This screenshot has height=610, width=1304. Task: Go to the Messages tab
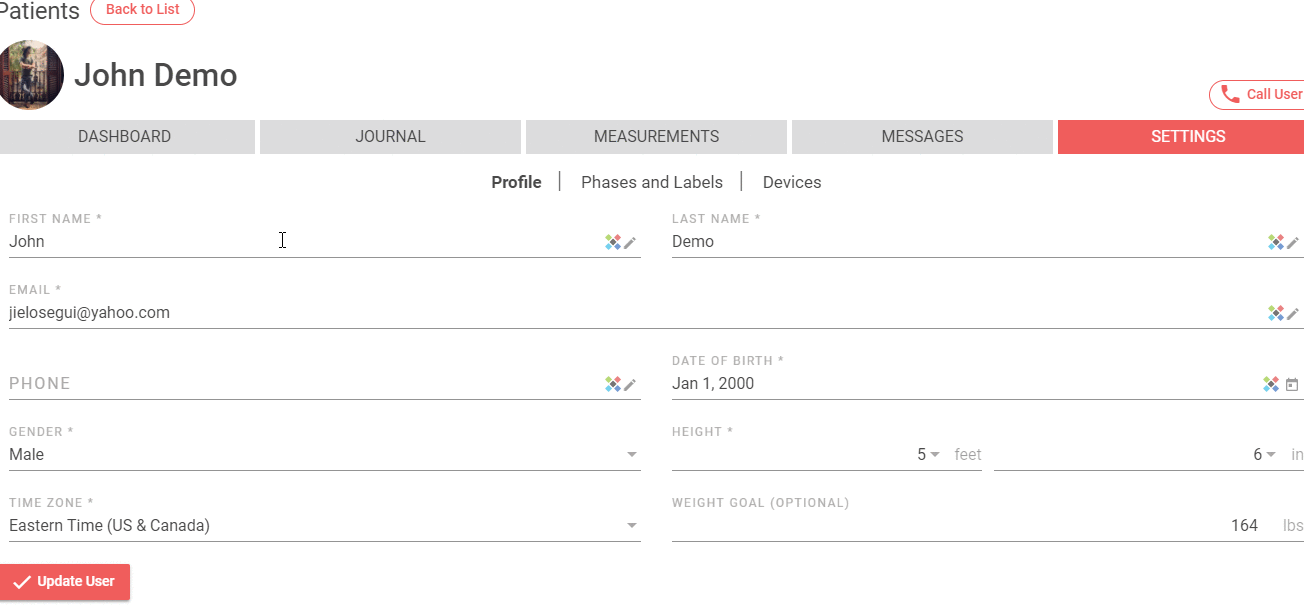click(922, 137)
